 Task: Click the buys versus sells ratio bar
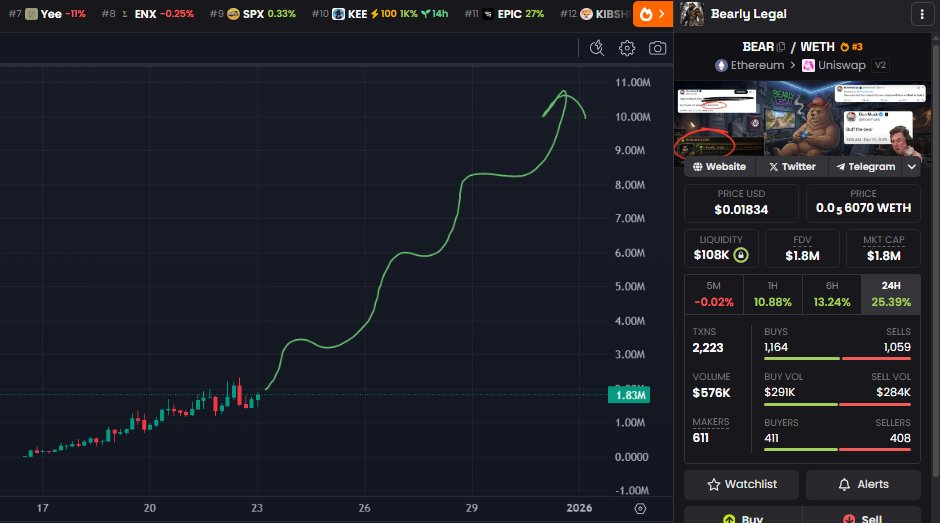click(x=837, y=359)
